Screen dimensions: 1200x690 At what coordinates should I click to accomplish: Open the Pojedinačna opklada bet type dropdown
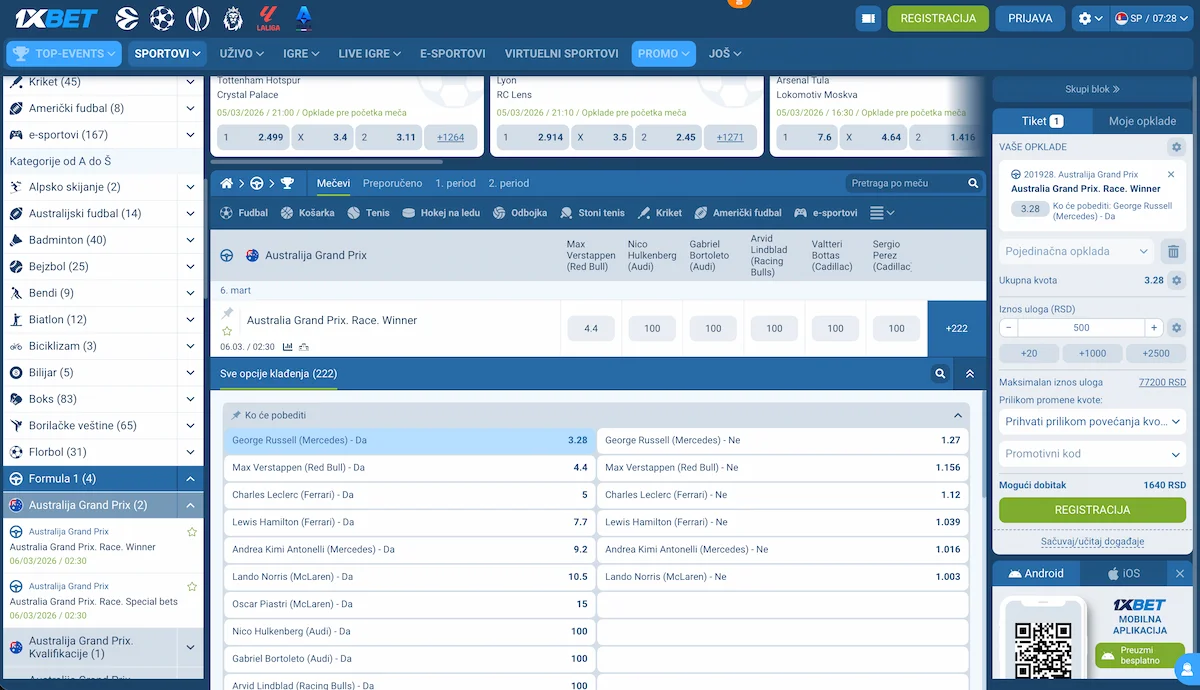1076,252
